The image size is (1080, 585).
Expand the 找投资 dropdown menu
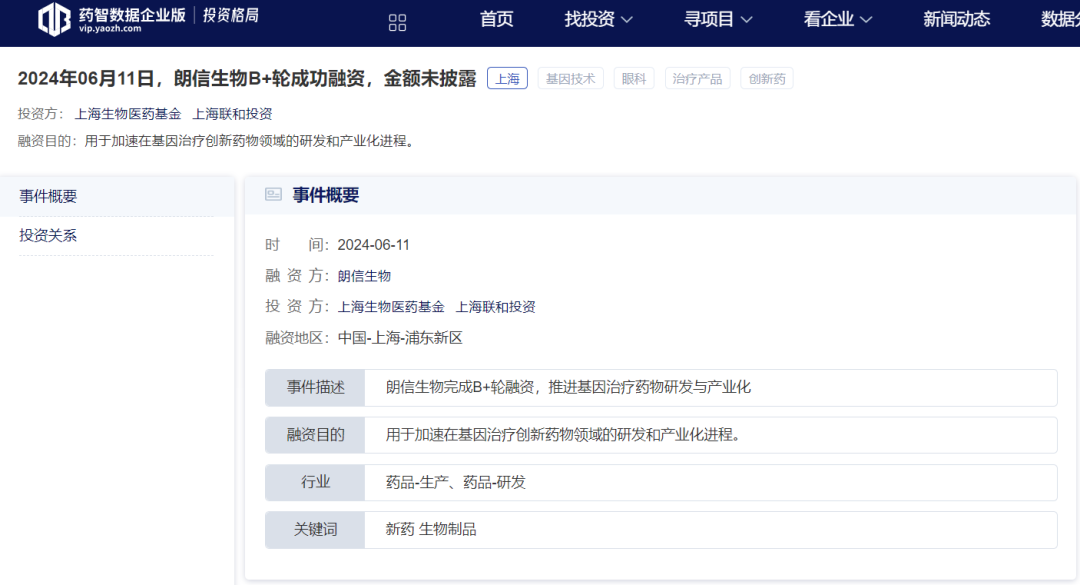tap(598, 19)
